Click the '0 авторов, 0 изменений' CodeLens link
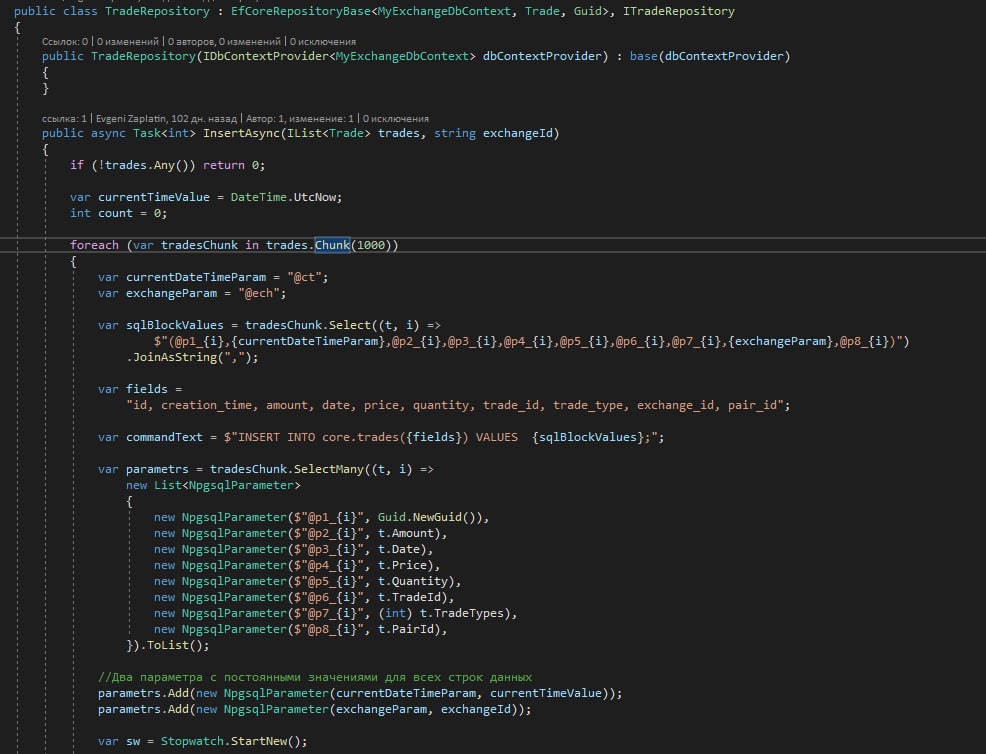986x754 pixels. point(224,42)
